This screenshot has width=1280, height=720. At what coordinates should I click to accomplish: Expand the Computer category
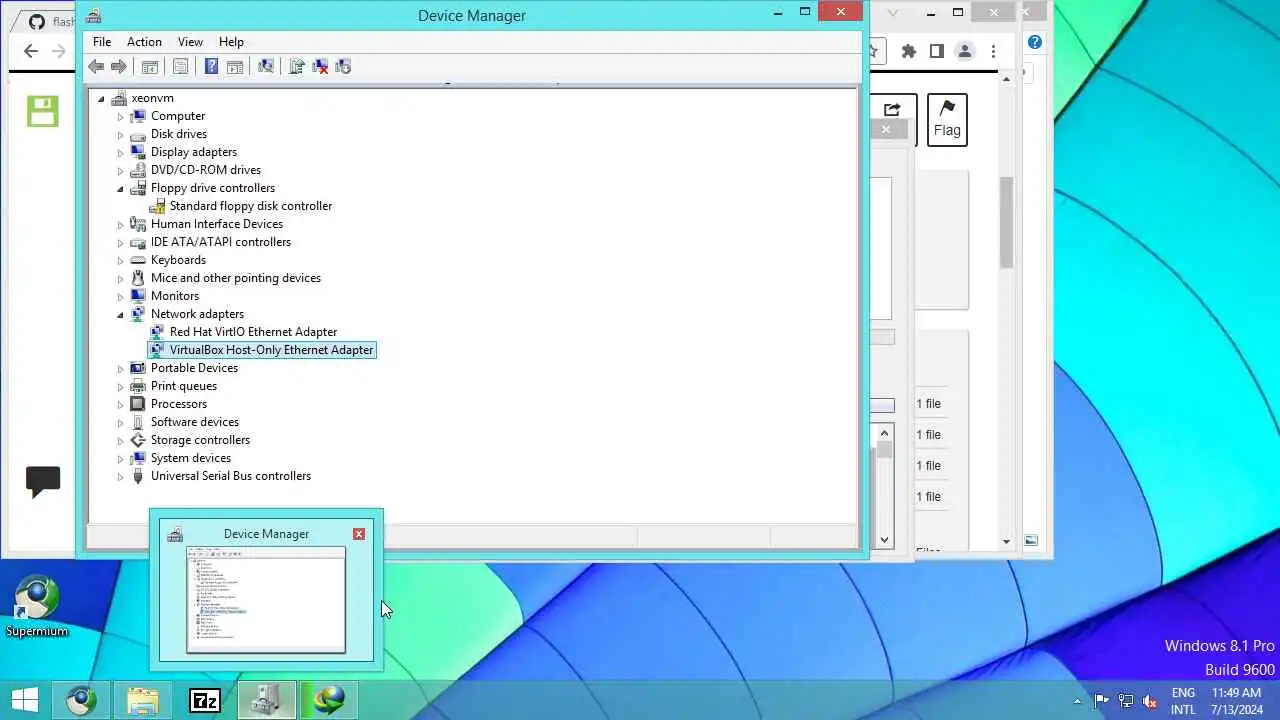[x=121, y=116]
